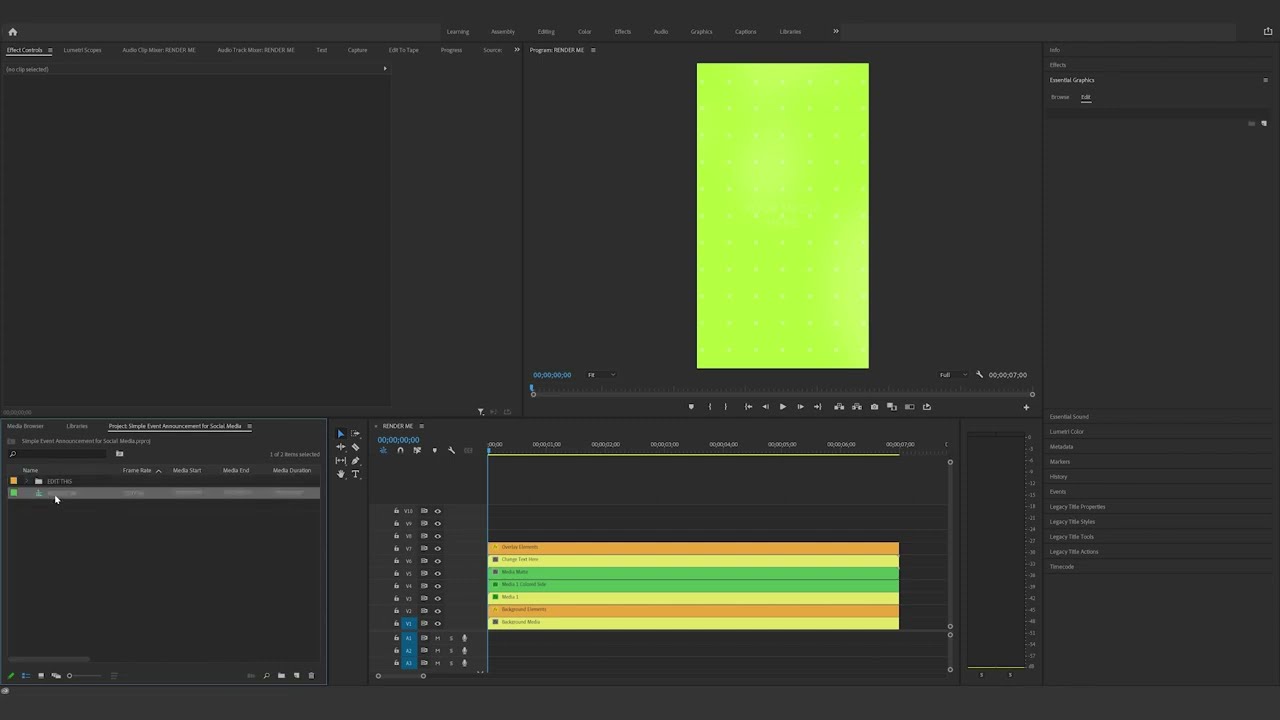Open the History panel
1280x720 pixels.
(x=1058, y=477)
